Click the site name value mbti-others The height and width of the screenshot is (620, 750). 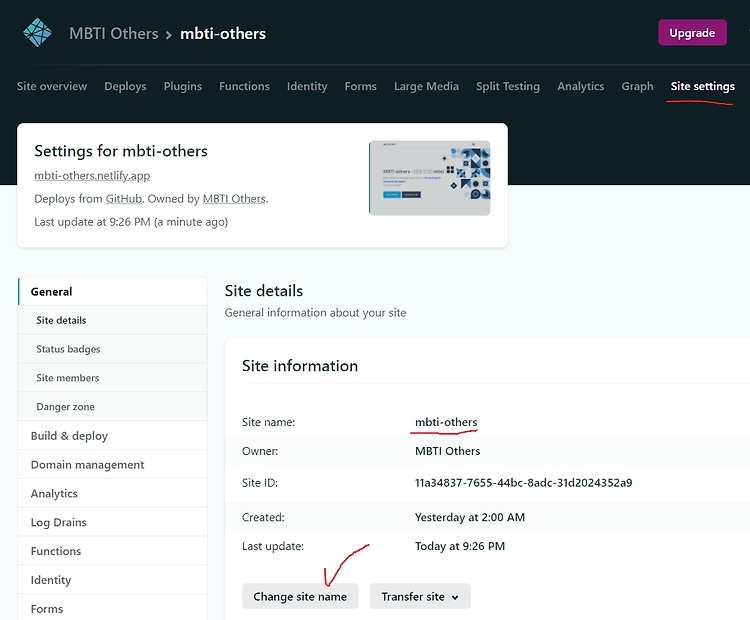[446, 422]
